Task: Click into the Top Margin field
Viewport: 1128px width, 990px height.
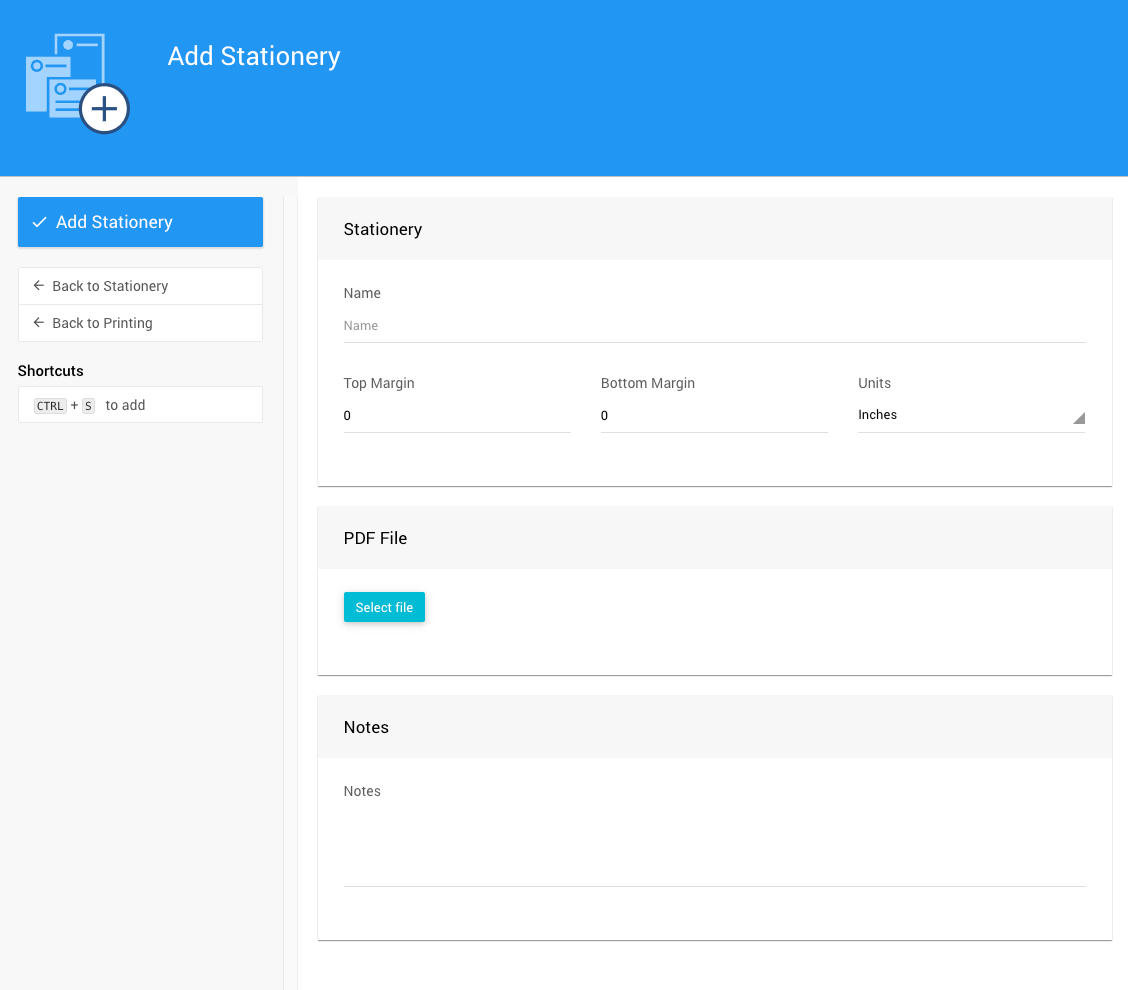Action: (x=456, y=416)
